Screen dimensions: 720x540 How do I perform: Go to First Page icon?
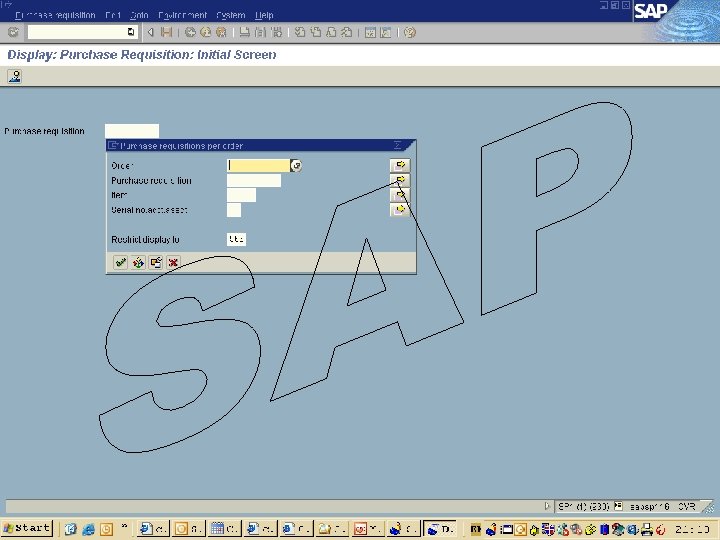pos(300,32)
